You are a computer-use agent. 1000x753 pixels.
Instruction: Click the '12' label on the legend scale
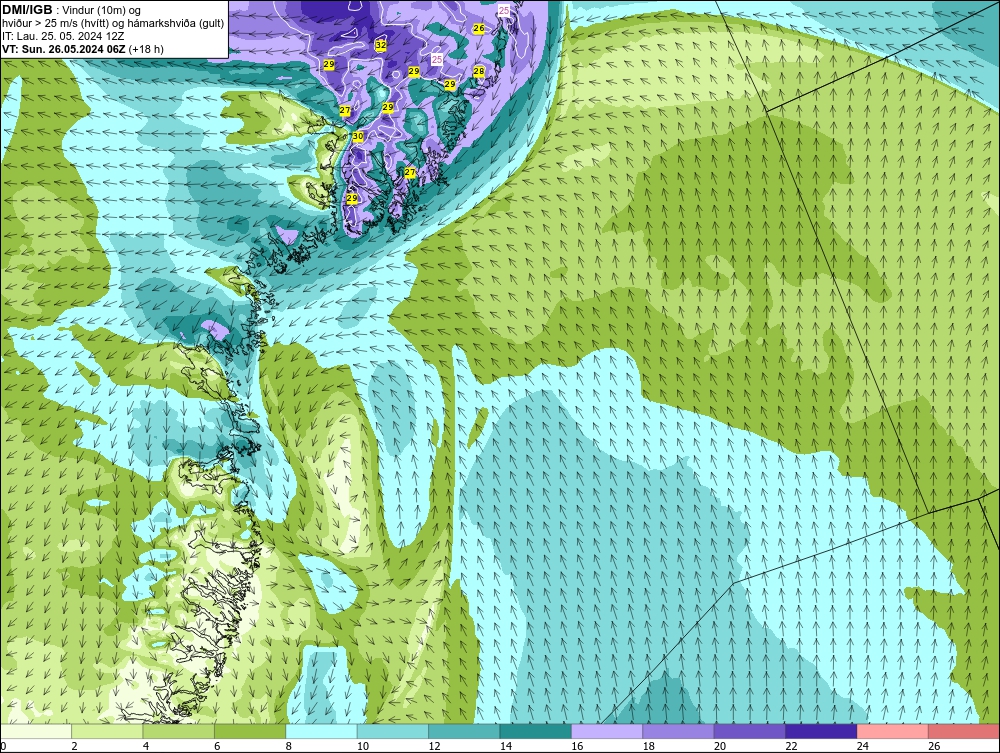tap(434, 746)
